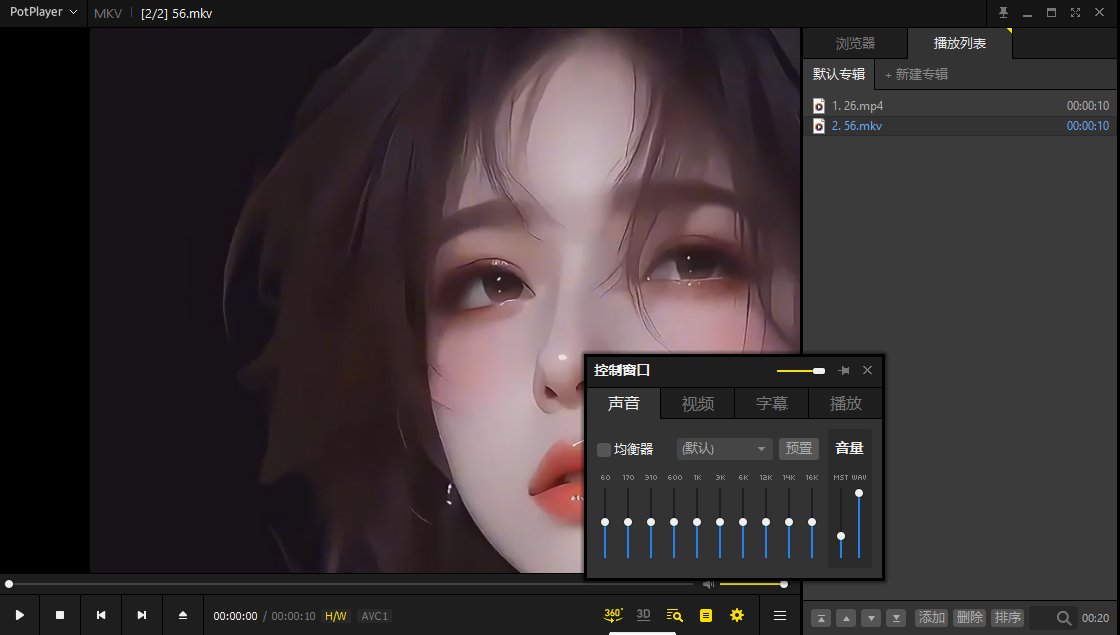Move the playlist item to the top

click(x=821, y=618)
